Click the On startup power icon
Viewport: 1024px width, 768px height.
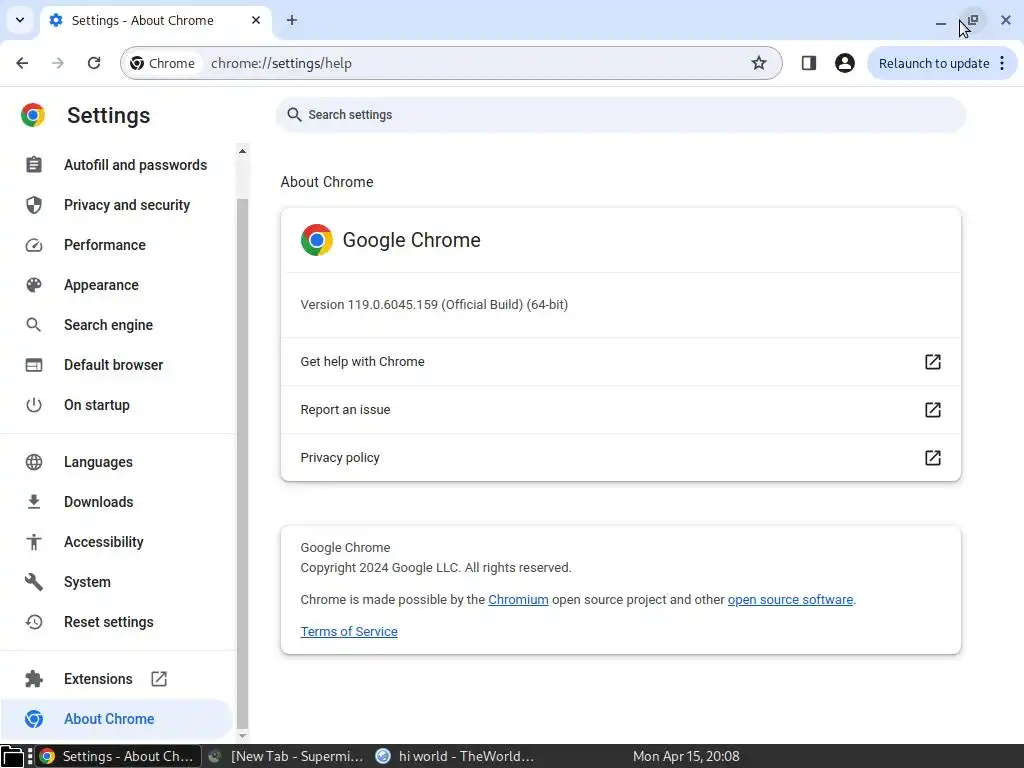[34, 405]
